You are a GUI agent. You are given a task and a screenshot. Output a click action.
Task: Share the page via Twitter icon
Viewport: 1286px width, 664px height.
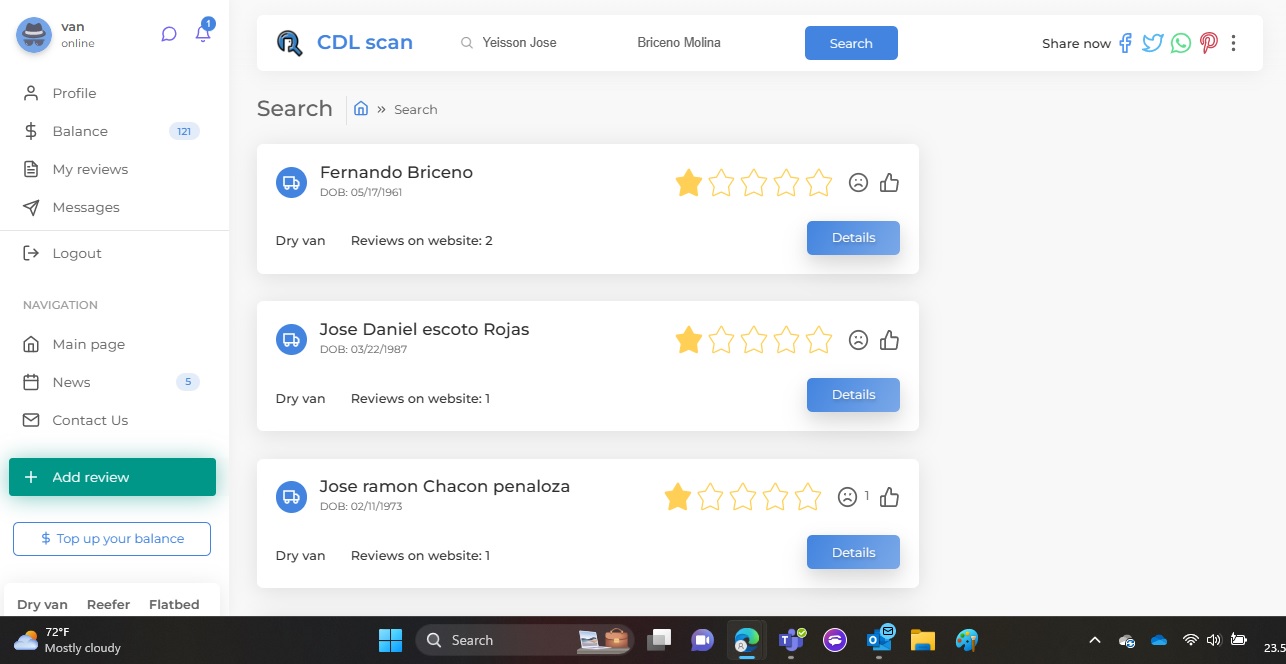tap(1153, 43)
